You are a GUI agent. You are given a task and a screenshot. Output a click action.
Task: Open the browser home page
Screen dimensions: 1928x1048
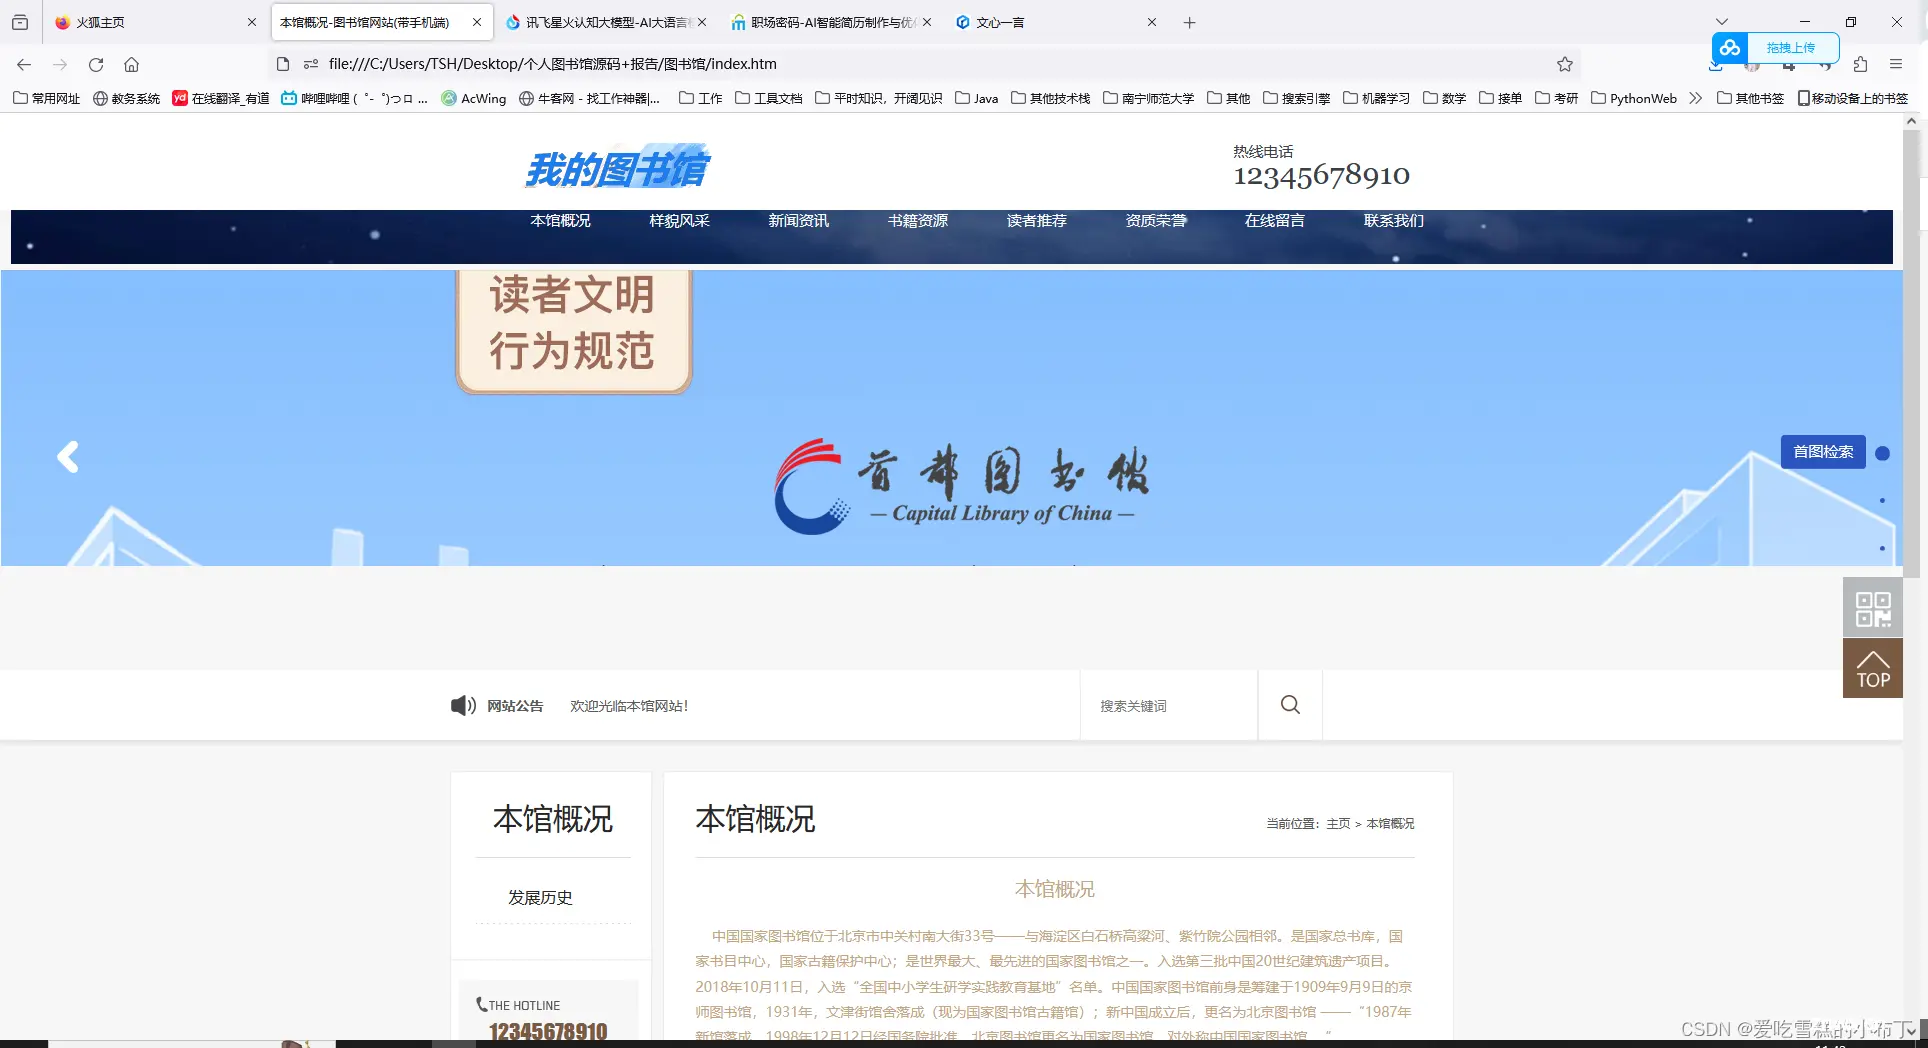click(131, 64)
